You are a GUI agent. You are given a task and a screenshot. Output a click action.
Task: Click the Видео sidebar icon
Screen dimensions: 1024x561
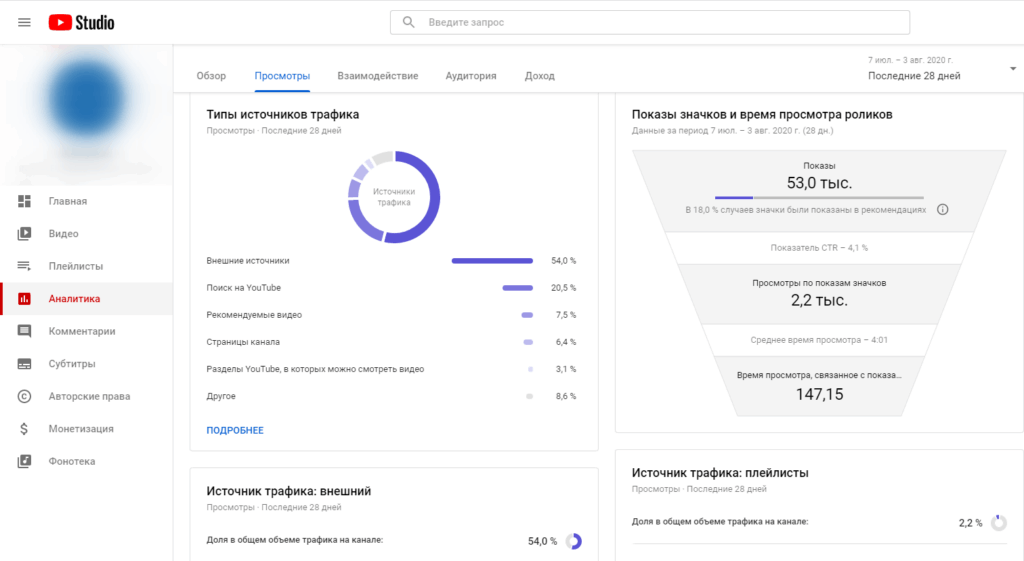[24, 234]
